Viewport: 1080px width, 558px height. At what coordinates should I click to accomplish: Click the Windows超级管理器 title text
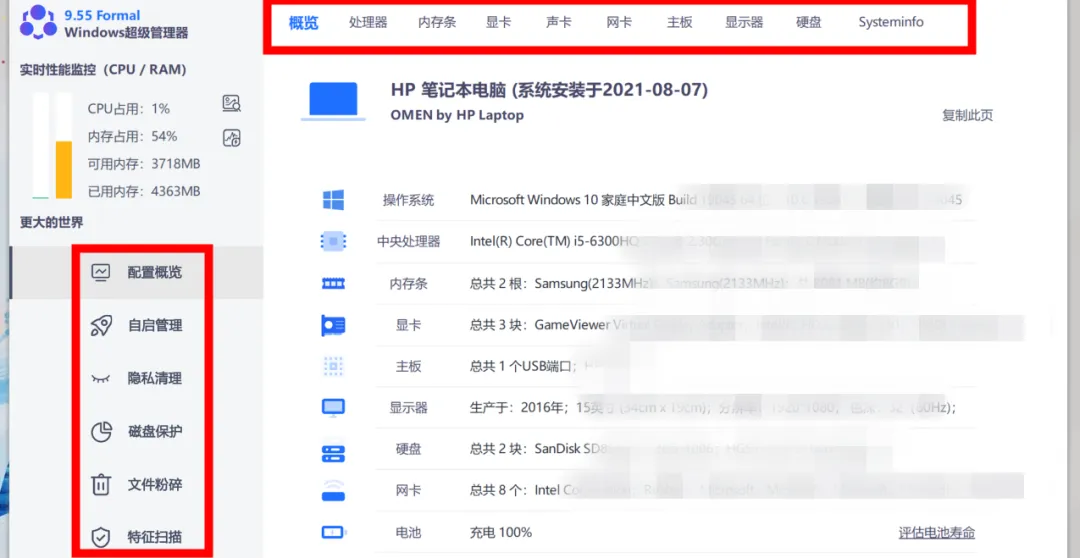126,33
